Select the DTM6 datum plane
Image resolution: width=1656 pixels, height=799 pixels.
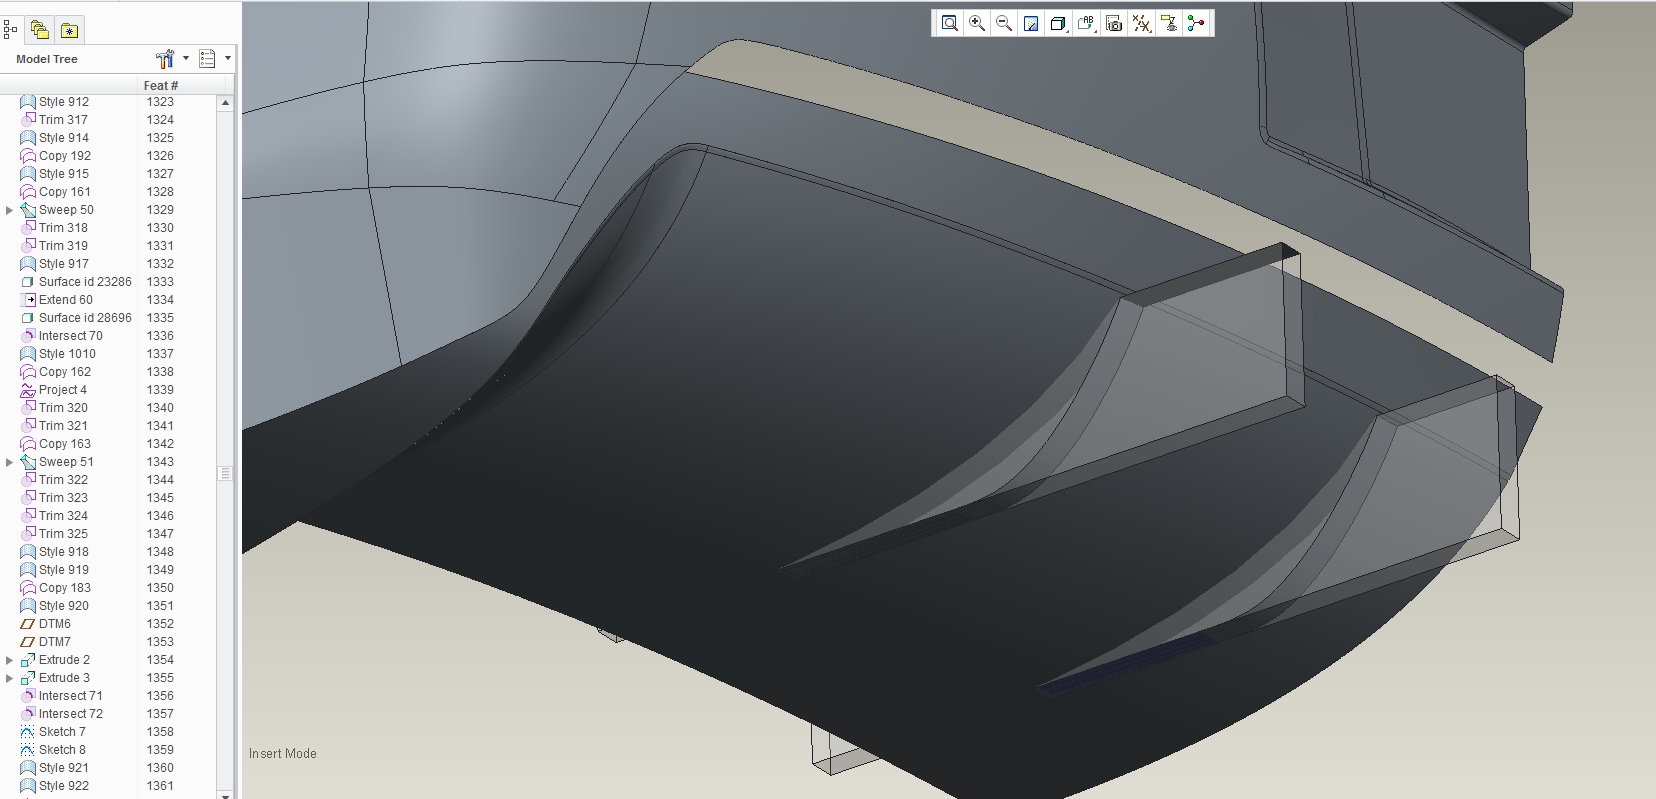click(x=55, y=624)
